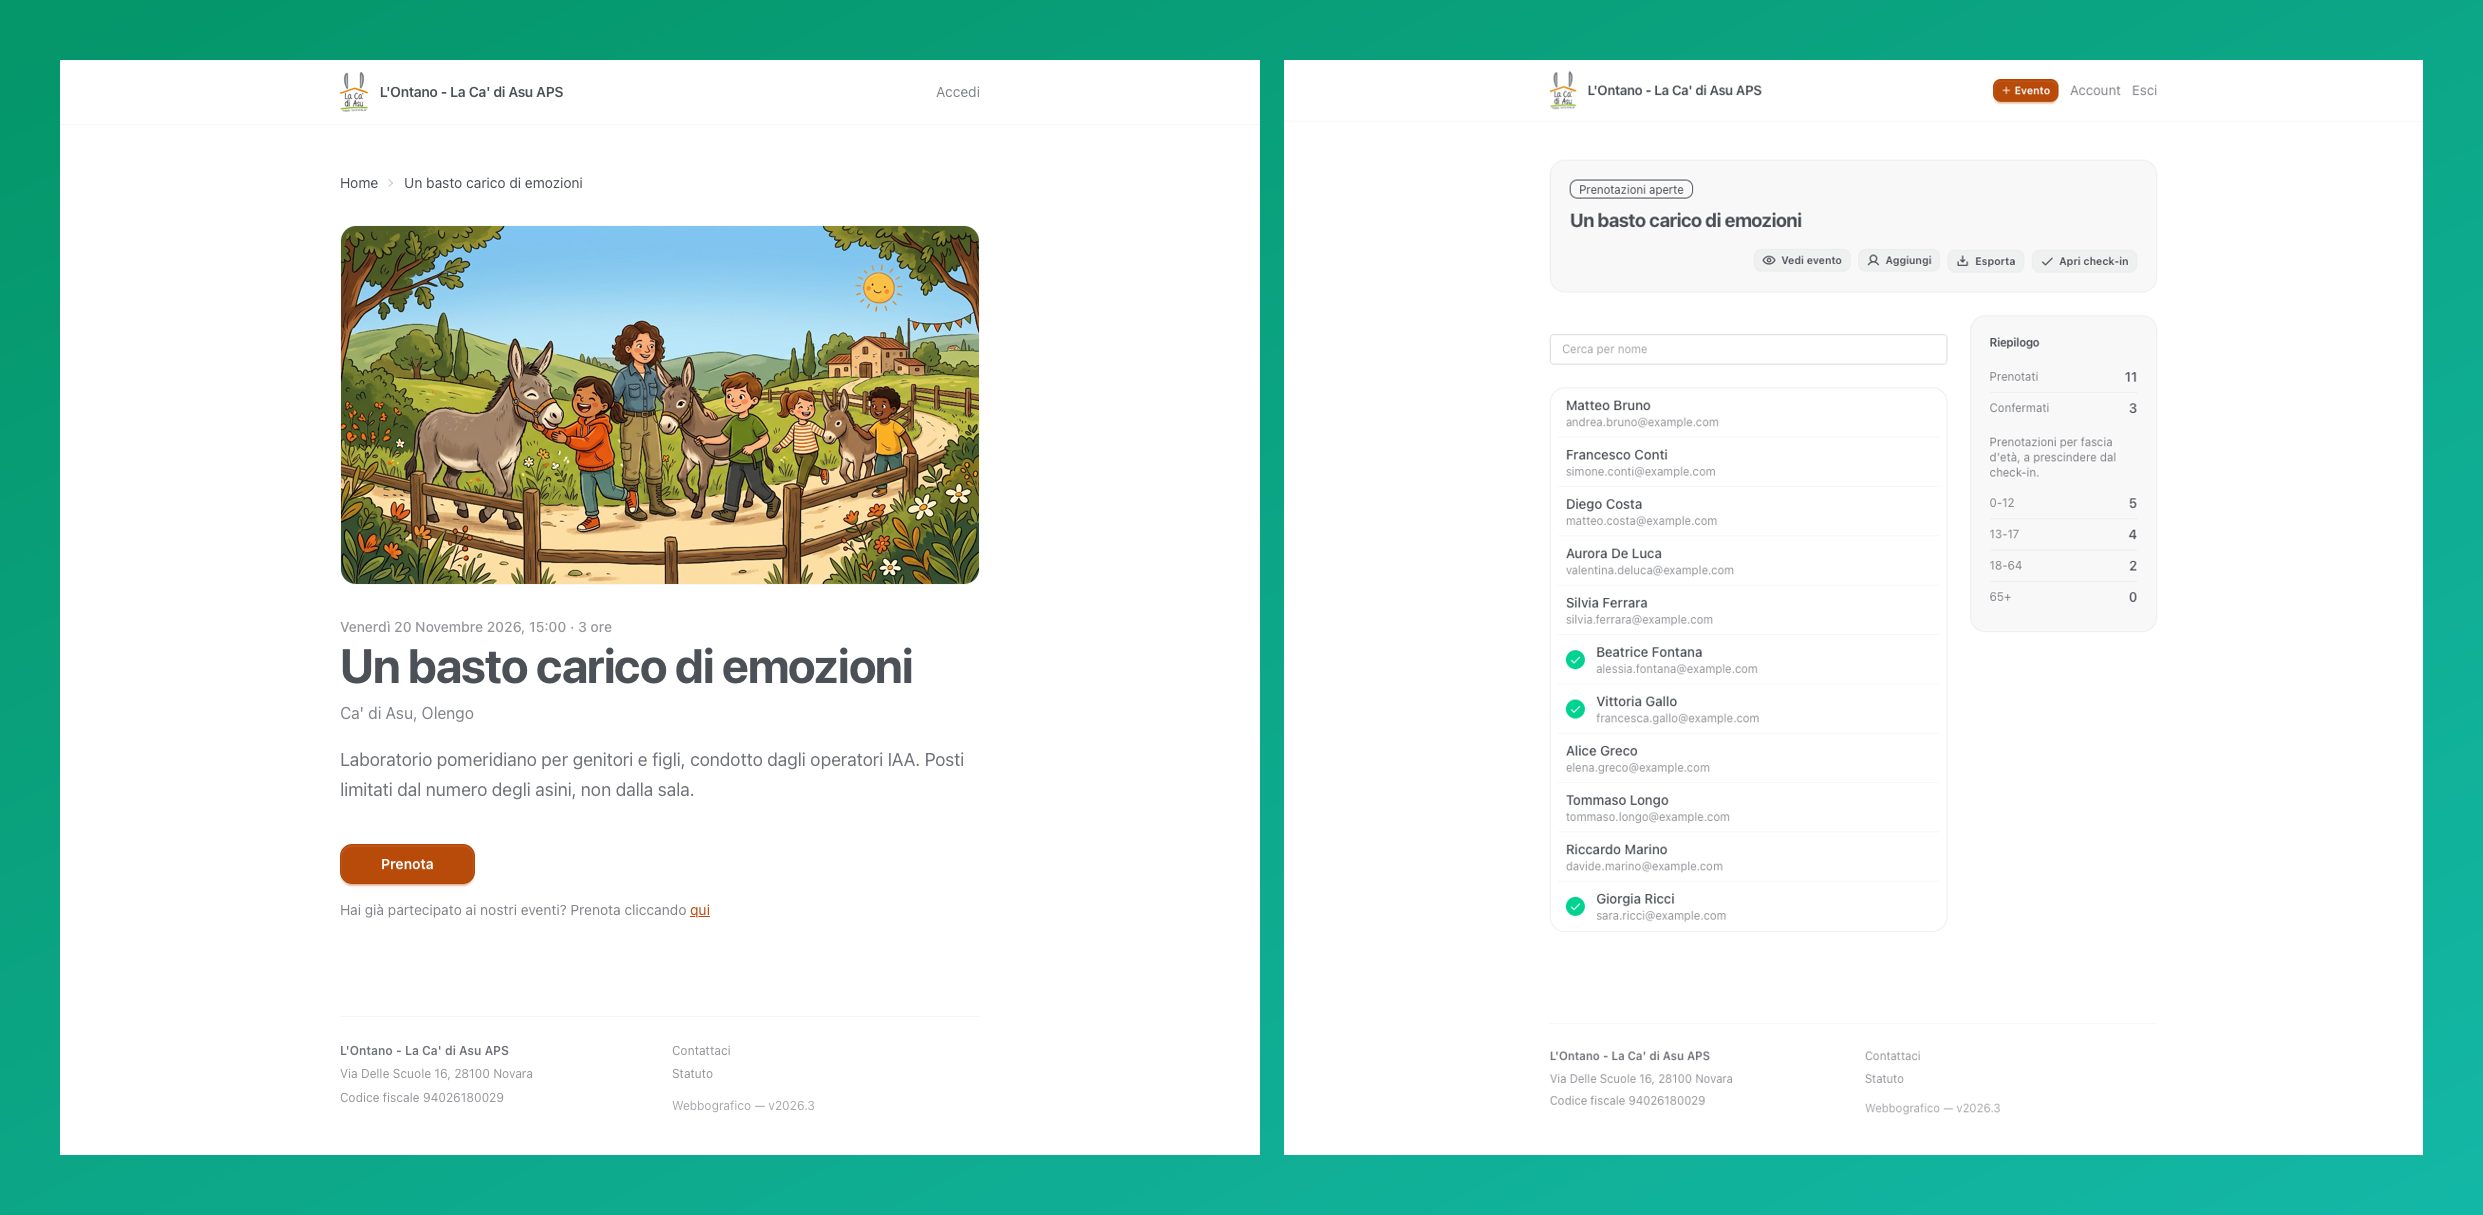Select Alice Greco in the attendee list
The image size is (2483, 1215).
pyautogui.click(x=1748, y=758)
